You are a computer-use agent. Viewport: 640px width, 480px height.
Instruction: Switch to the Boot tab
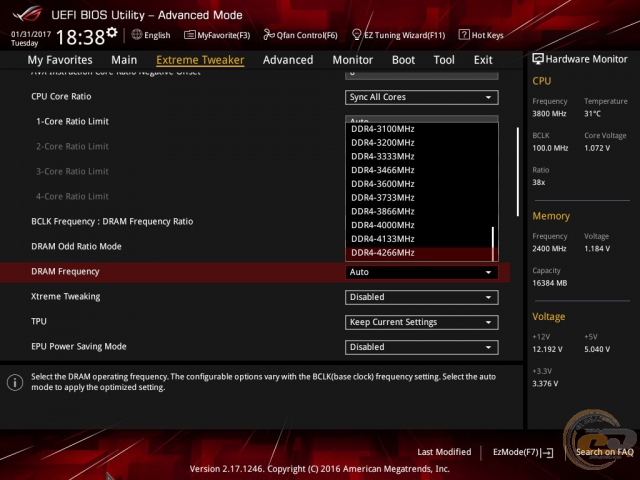click(x=403, y=60)
